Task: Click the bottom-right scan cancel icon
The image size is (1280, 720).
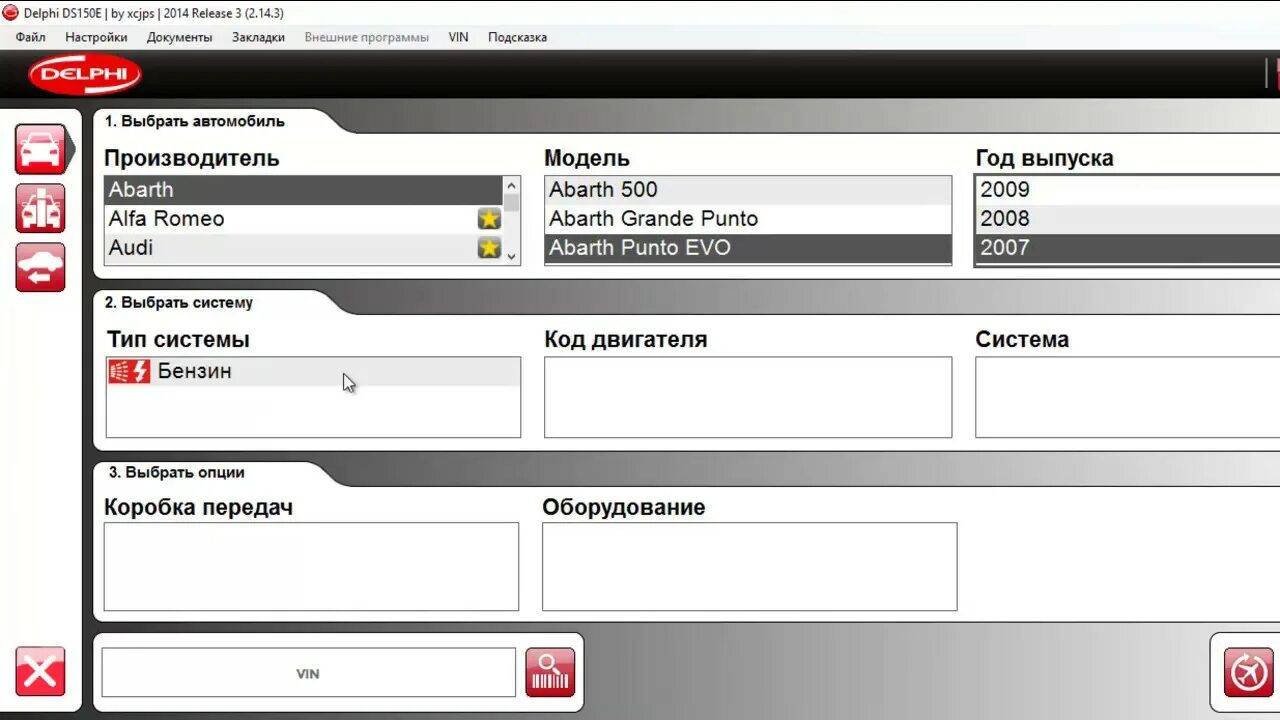Action: coord(1249,672)
